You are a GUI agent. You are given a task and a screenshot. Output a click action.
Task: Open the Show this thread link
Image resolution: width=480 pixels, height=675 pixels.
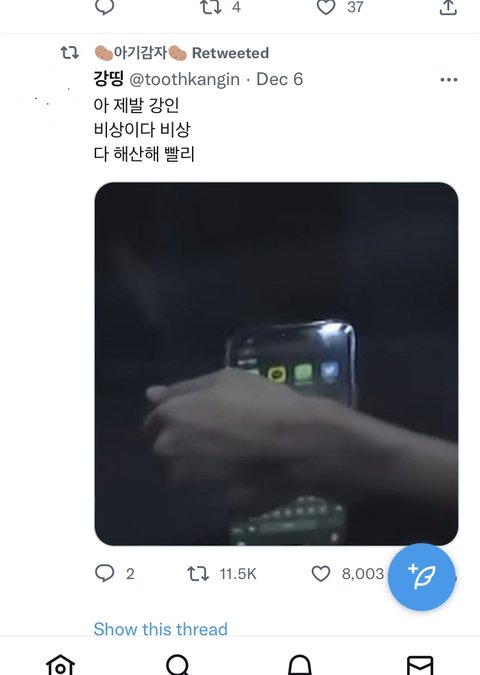click(161, 629)
